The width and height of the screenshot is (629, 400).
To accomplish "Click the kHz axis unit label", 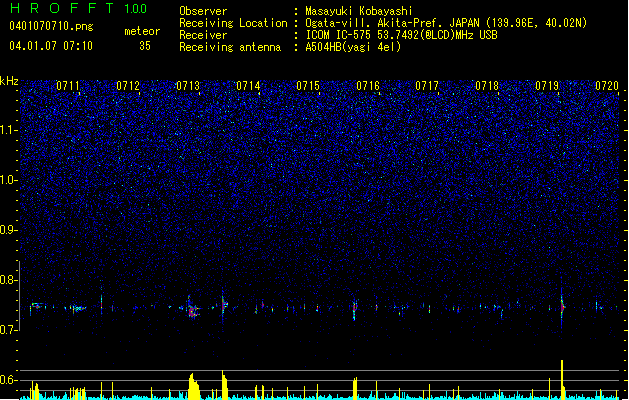I will tap(9, 81).
